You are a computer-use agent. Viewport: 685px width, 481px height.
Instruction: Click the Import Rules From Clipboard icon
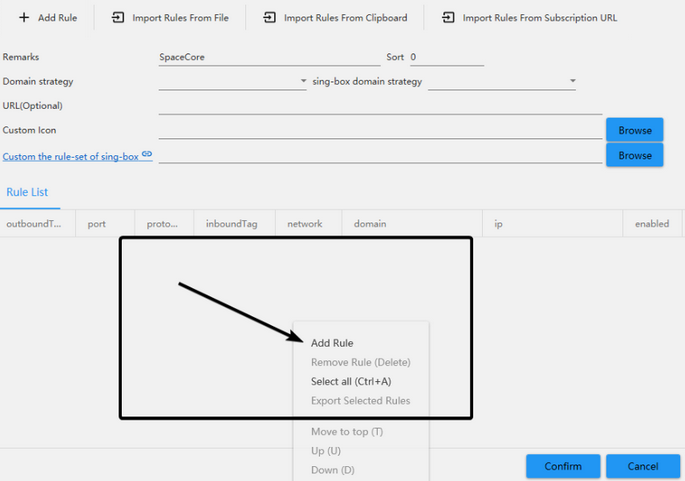pos(269,18)
